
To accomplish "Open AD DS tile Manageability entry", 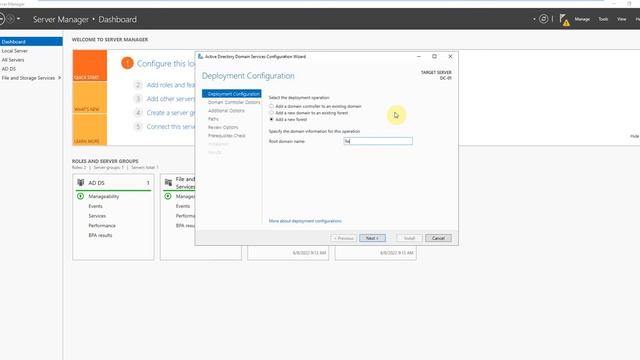I will point(104,196).
